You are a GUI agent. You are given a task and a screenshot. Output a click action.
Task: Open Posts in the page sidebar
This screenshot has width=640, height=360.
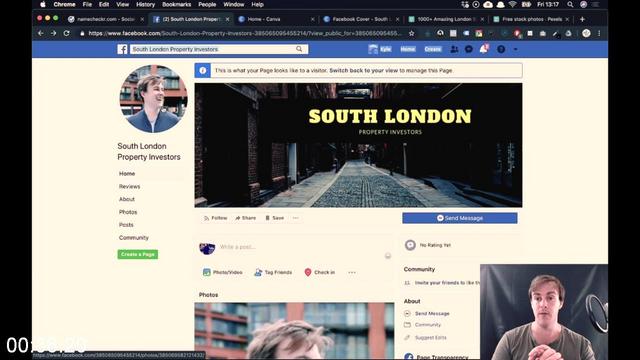pyautogui.click(x=126, y=225)
